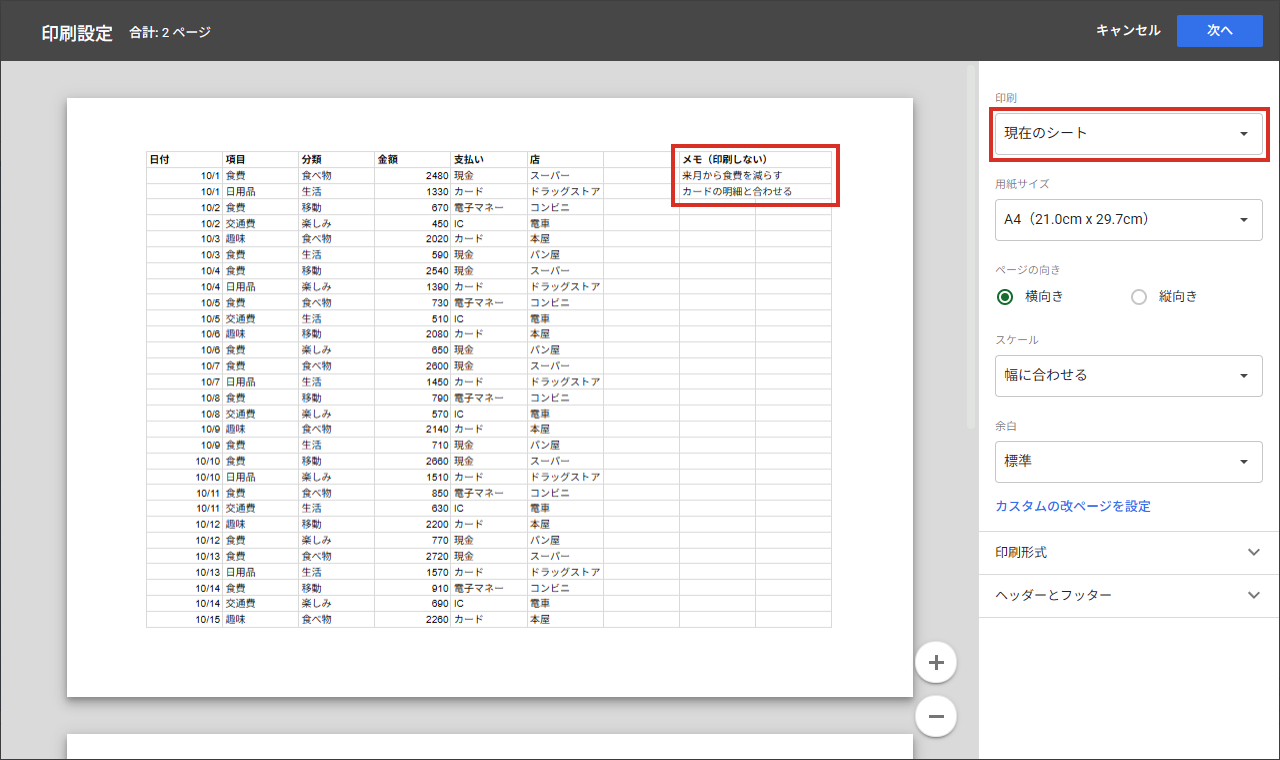Click the 次へ button
This screenshot has height=760, width=1280.
1219,30
